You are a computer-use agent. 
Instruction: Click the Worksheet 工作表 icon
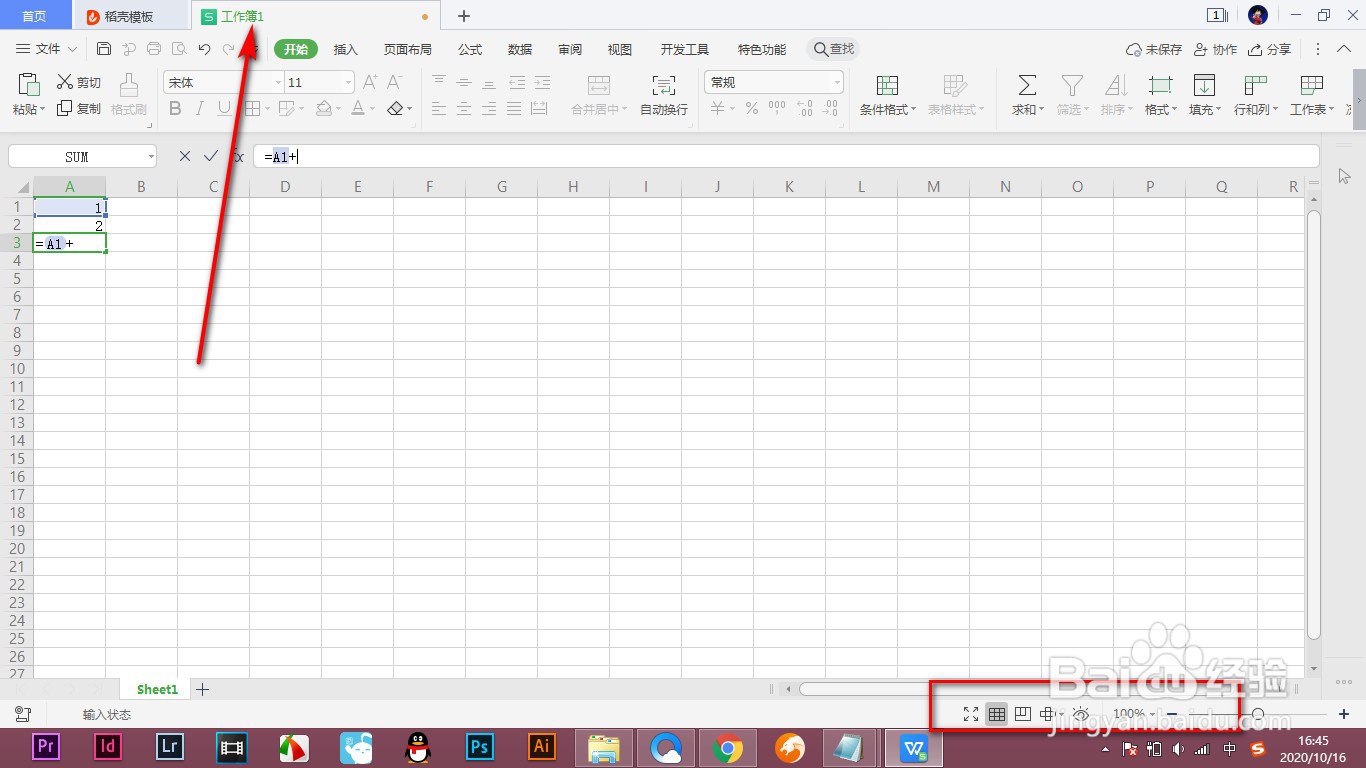coord(1311,85)
